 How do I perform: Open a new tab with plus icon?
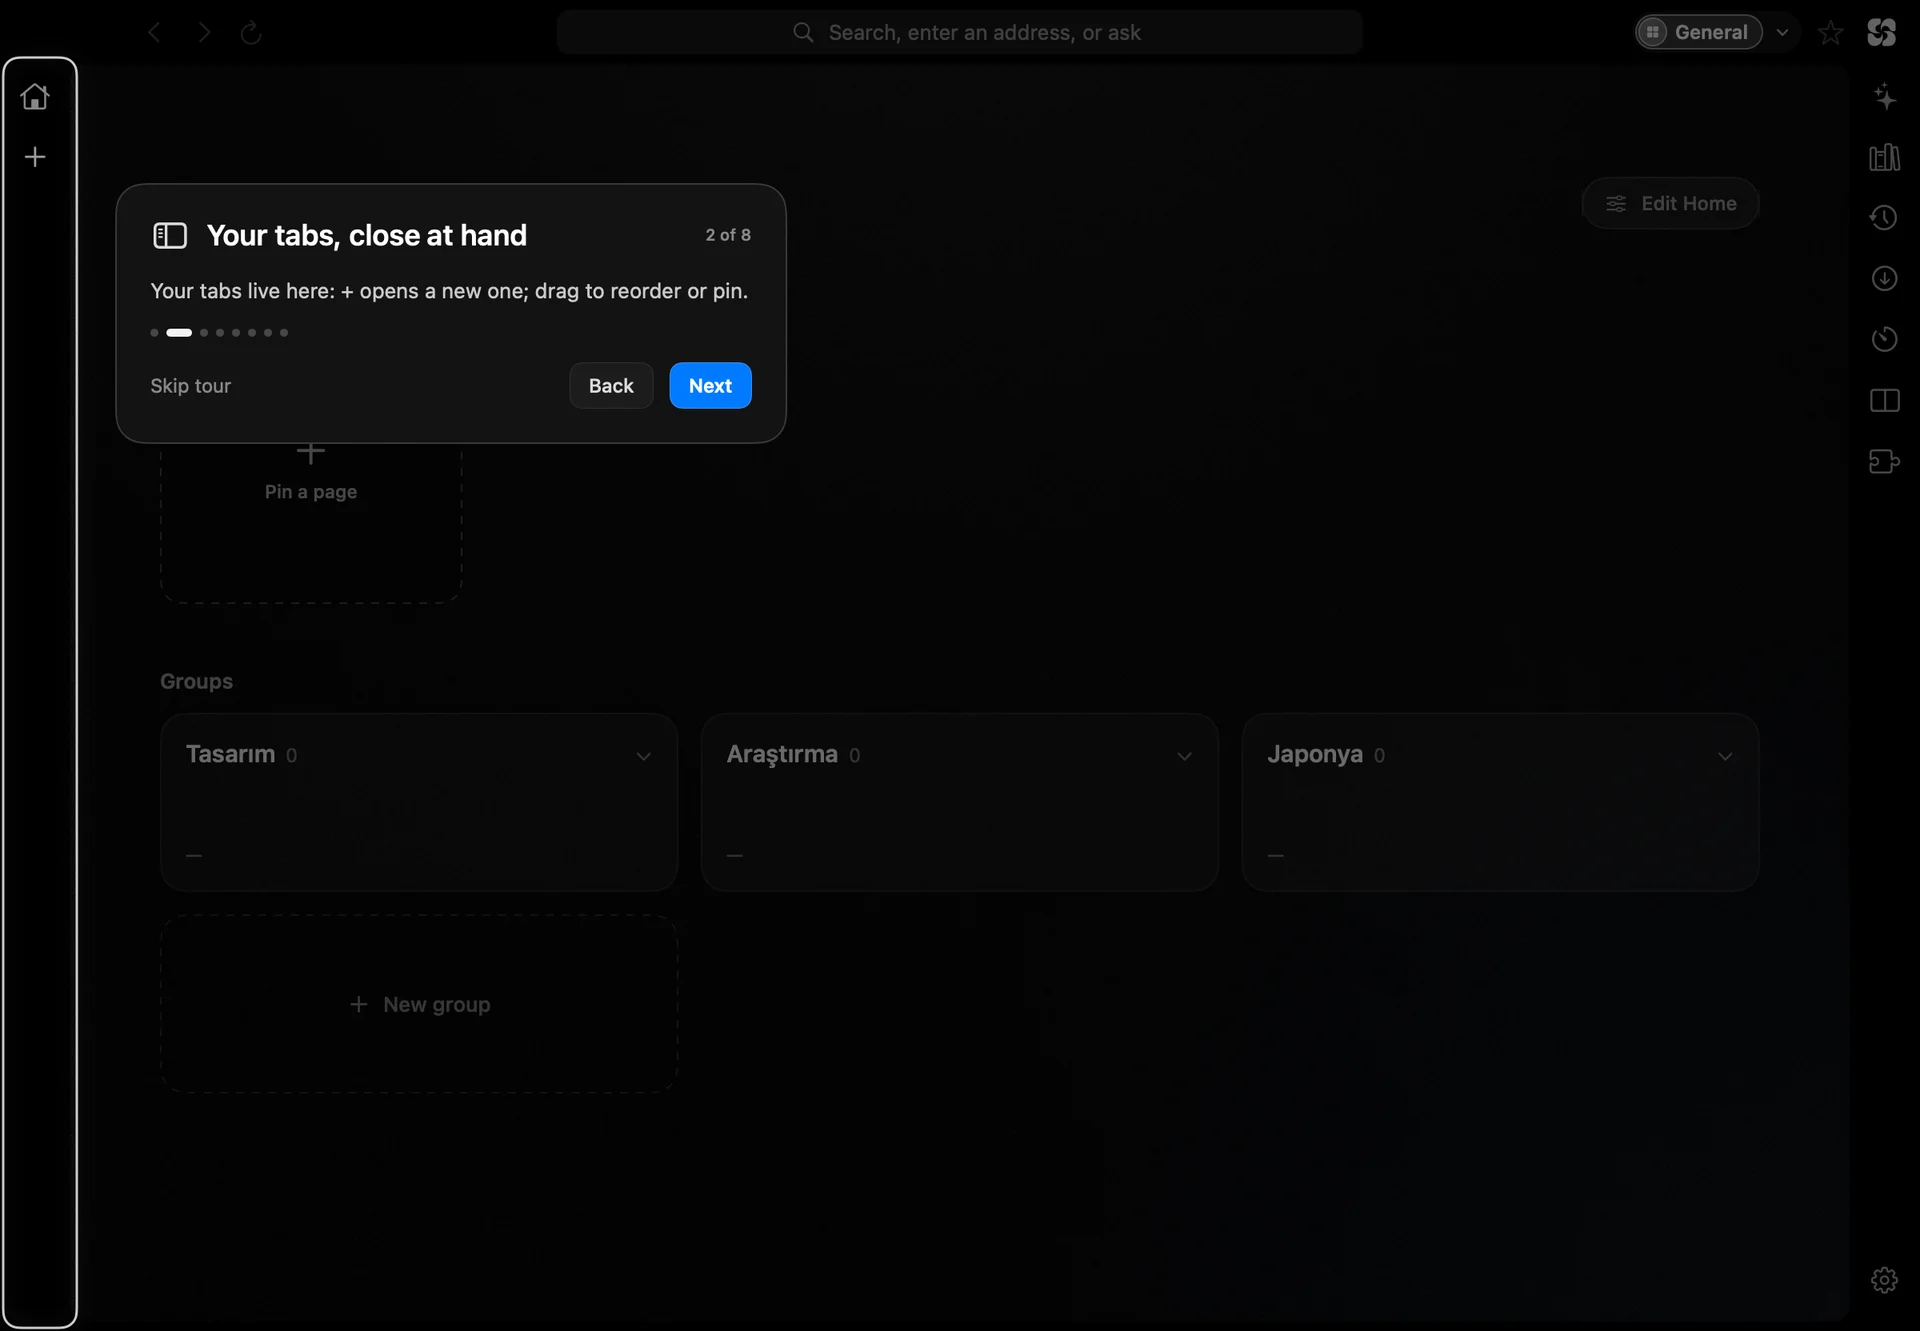pos(35,157)
